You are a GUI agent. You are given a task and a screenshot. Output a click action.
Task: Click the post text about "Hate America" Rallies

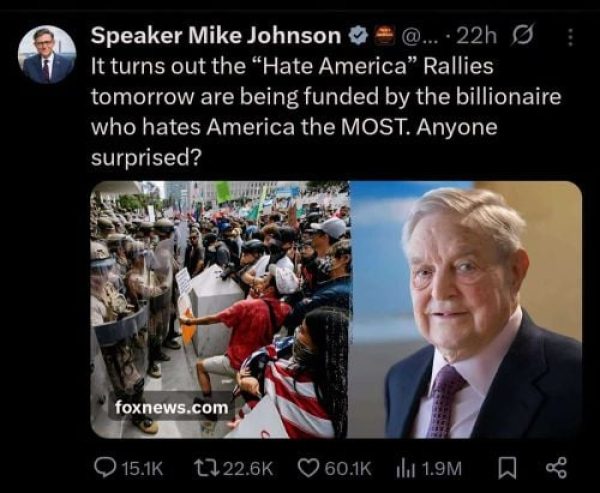tap(326, 112)
